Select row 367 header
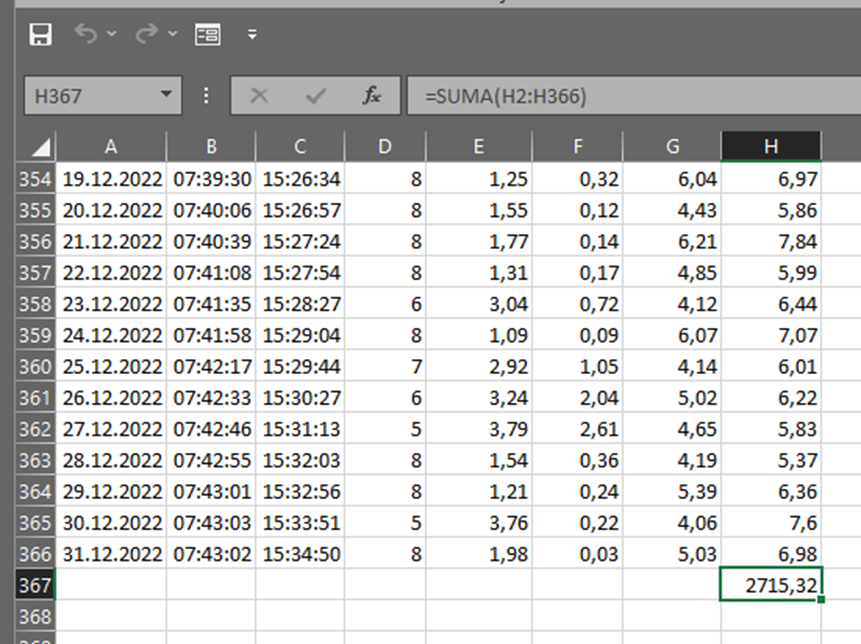Image resolution: width=861 pixels, height=644 pixels. pos(32,585)
